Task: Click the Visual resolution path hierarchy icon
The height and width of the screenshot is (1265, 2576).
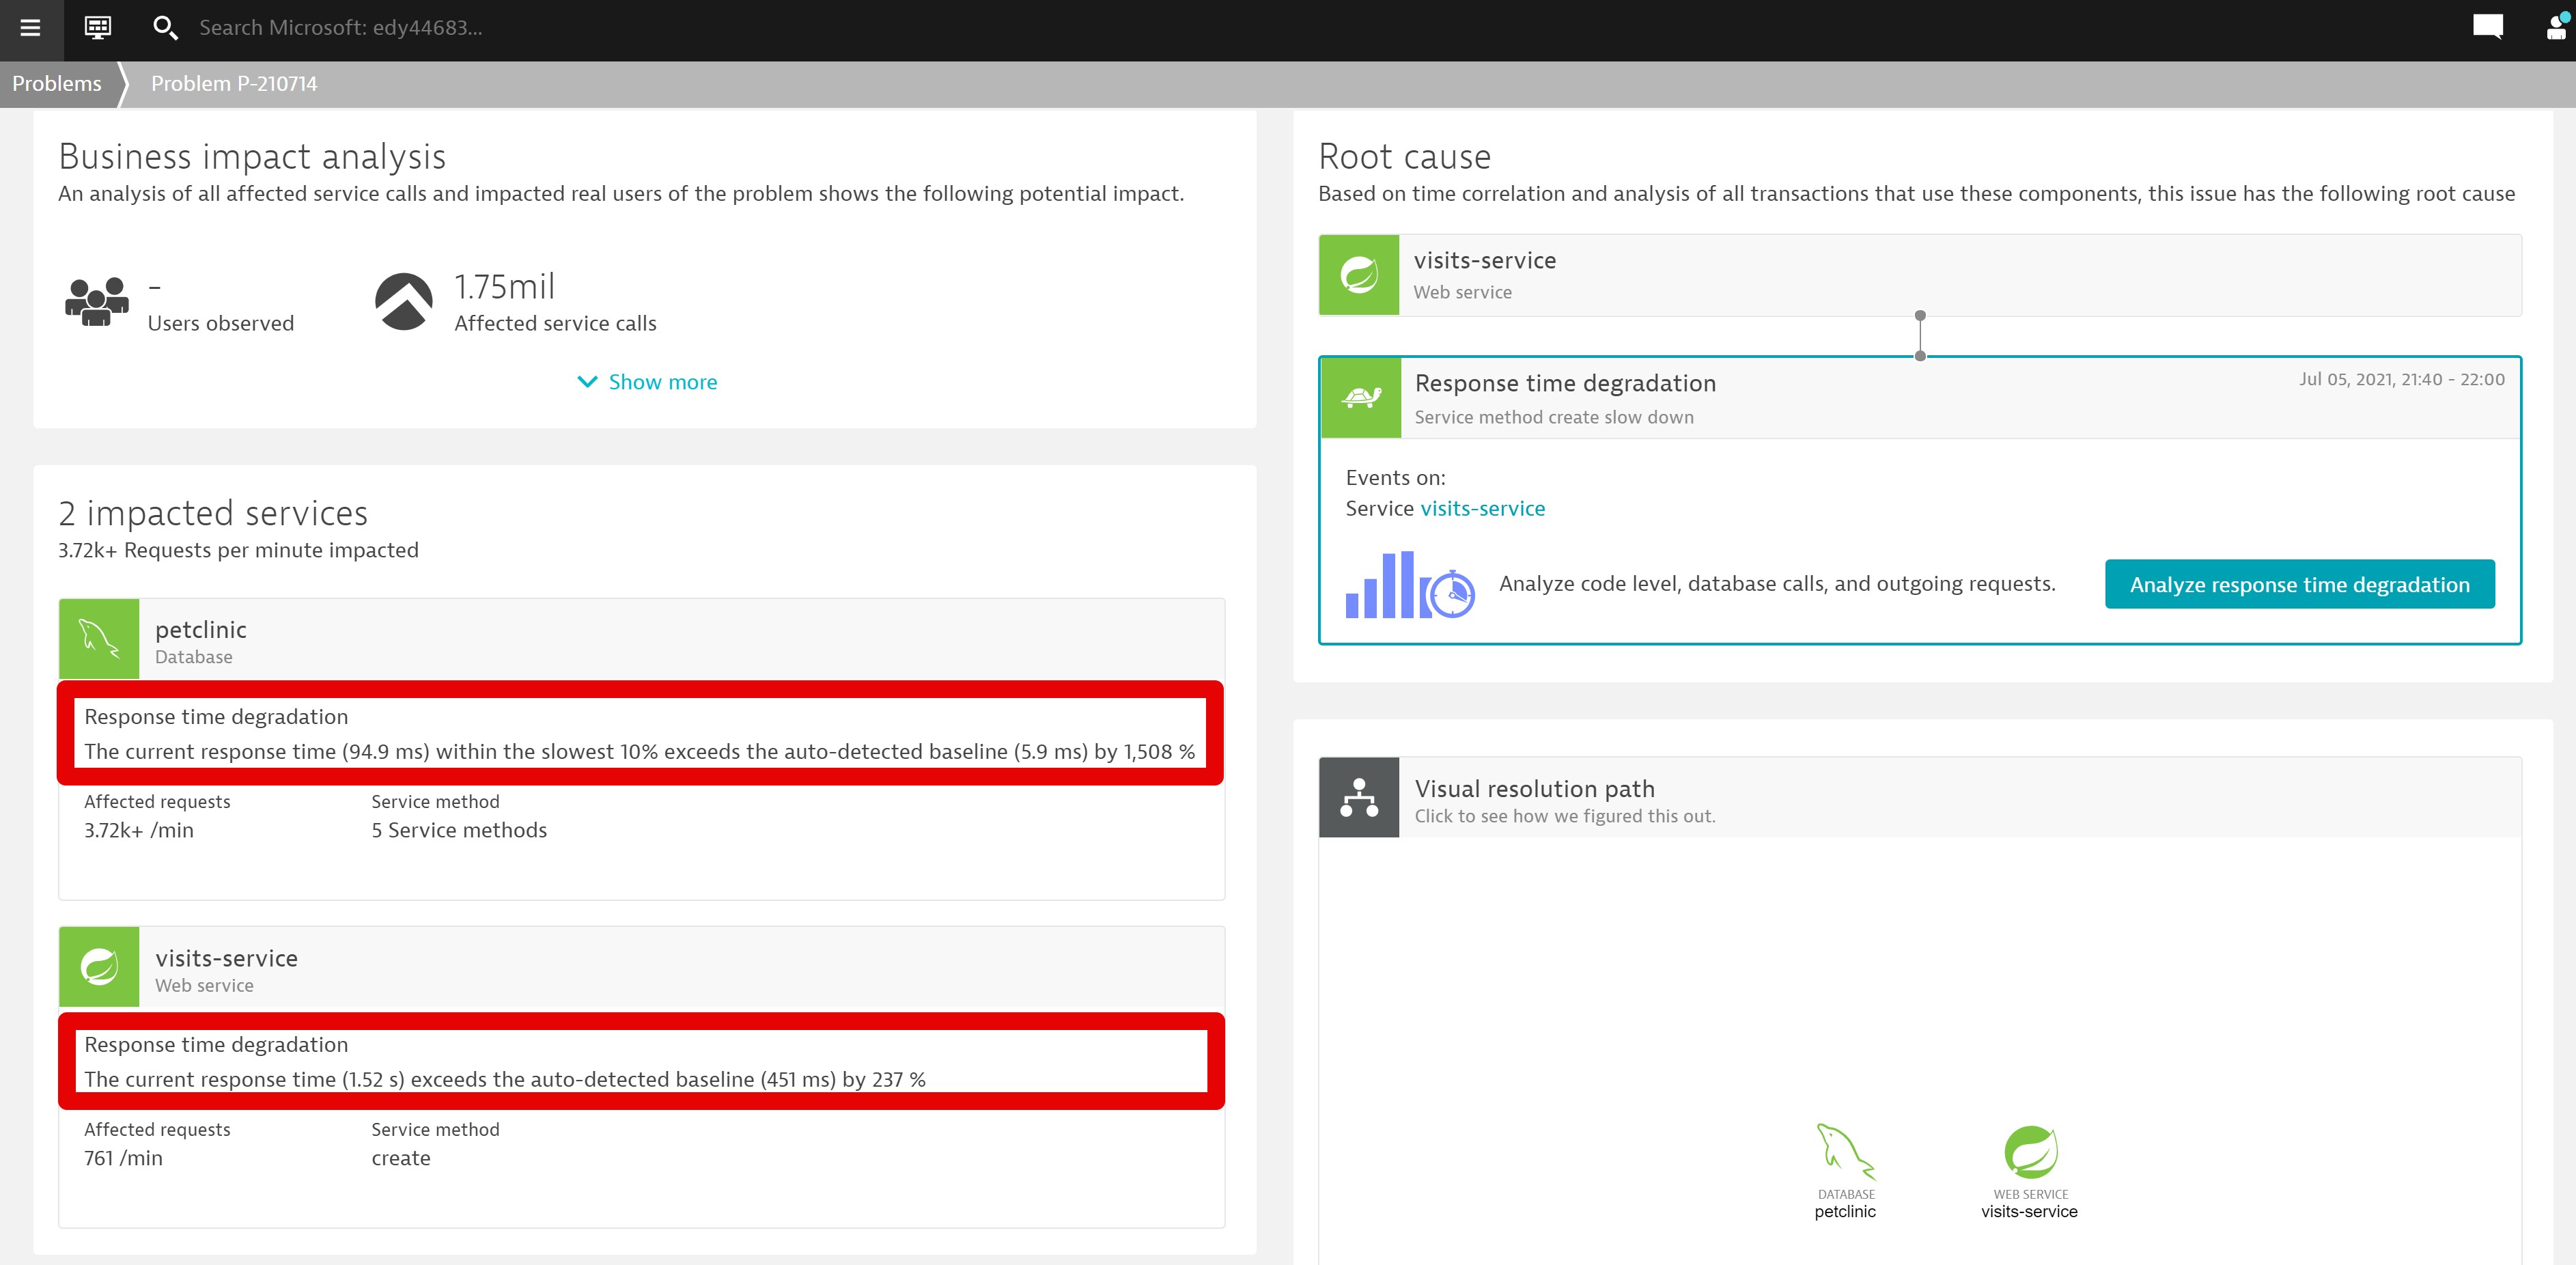Action: [1359, 798]
